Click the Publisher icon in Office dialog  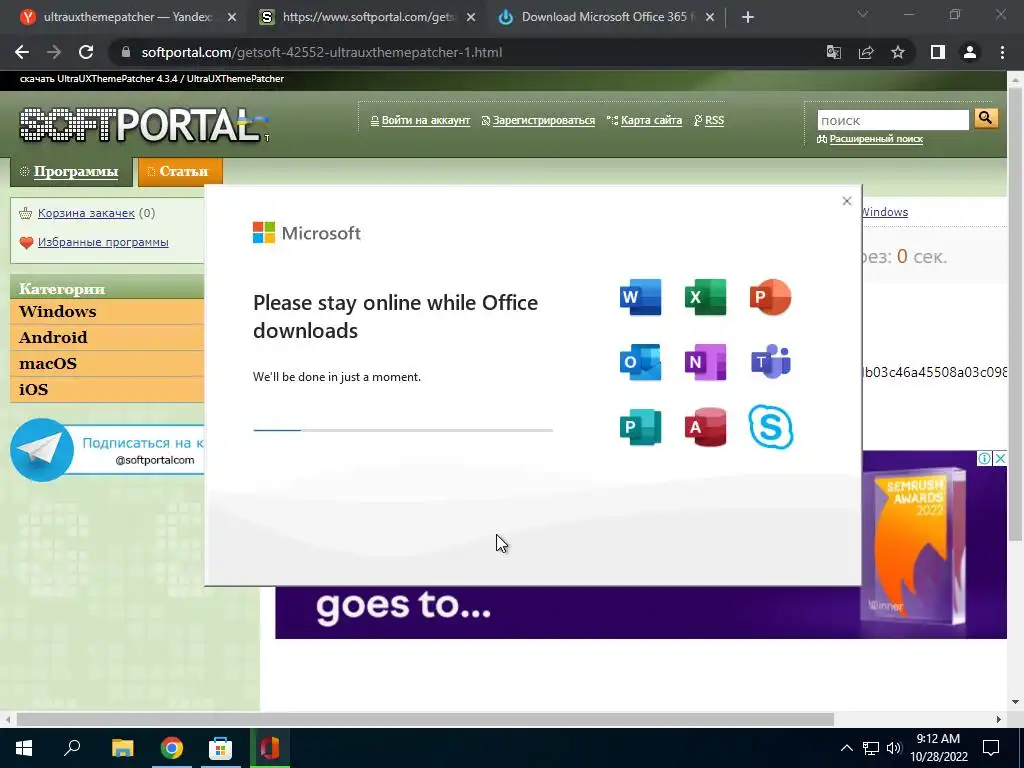pos(640,427)
